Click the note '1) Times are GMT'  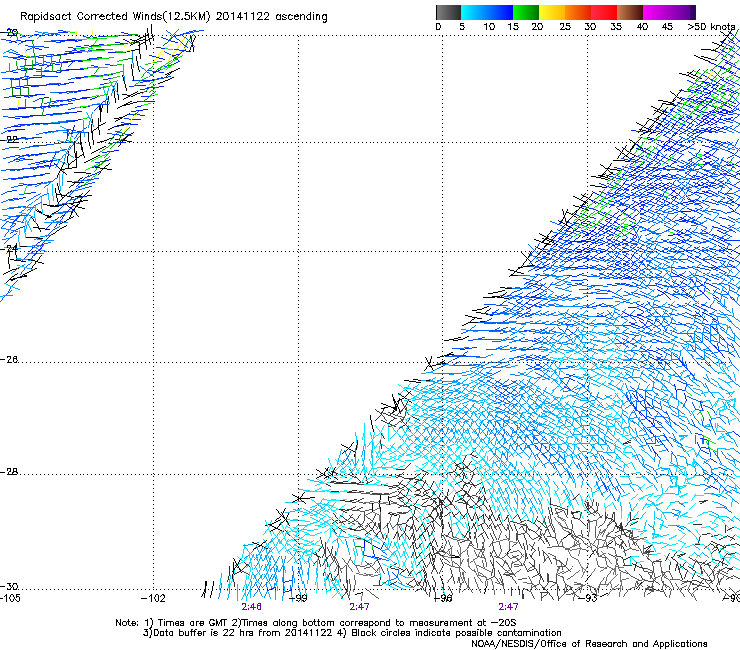click(186, 623)
